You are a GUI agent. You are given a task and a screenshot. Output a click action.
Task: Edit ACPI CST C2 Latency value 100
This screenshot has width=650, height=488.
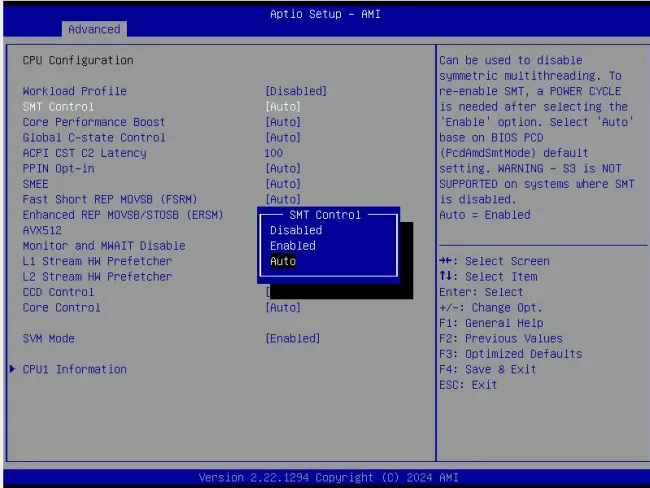click(x=273, y=153)
